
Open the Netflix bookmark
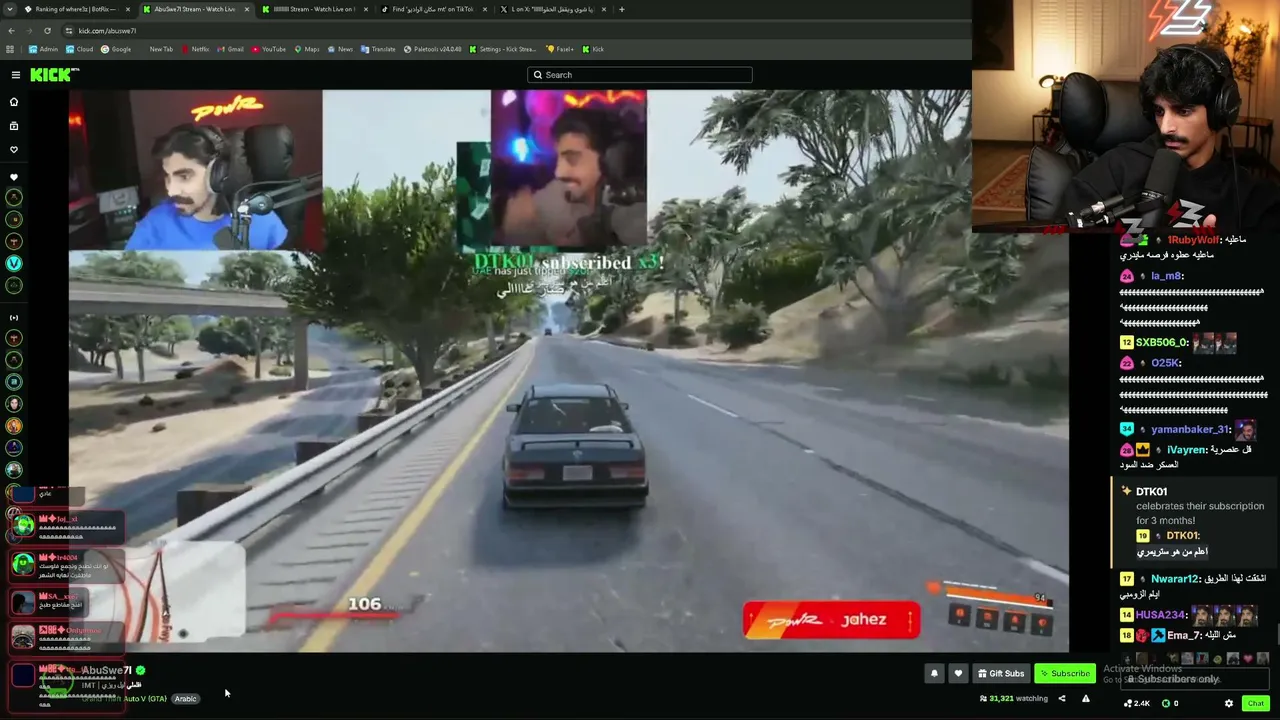click(196, 49)
